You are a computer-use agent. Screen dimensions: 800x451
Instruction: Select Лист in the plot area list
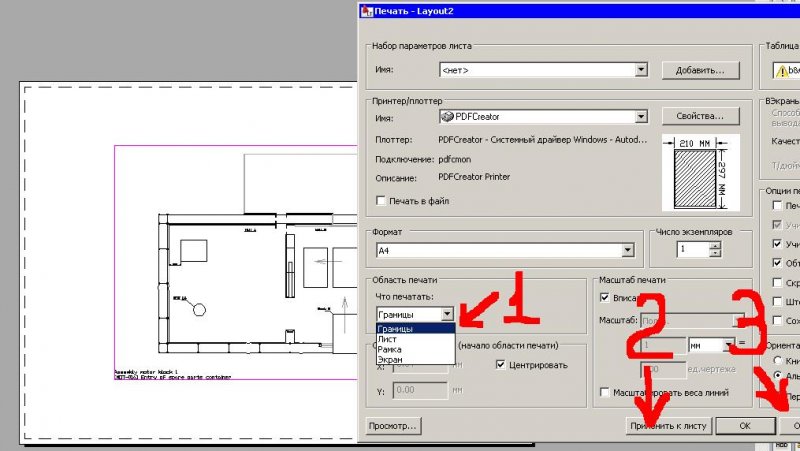[x=415, y=339]
